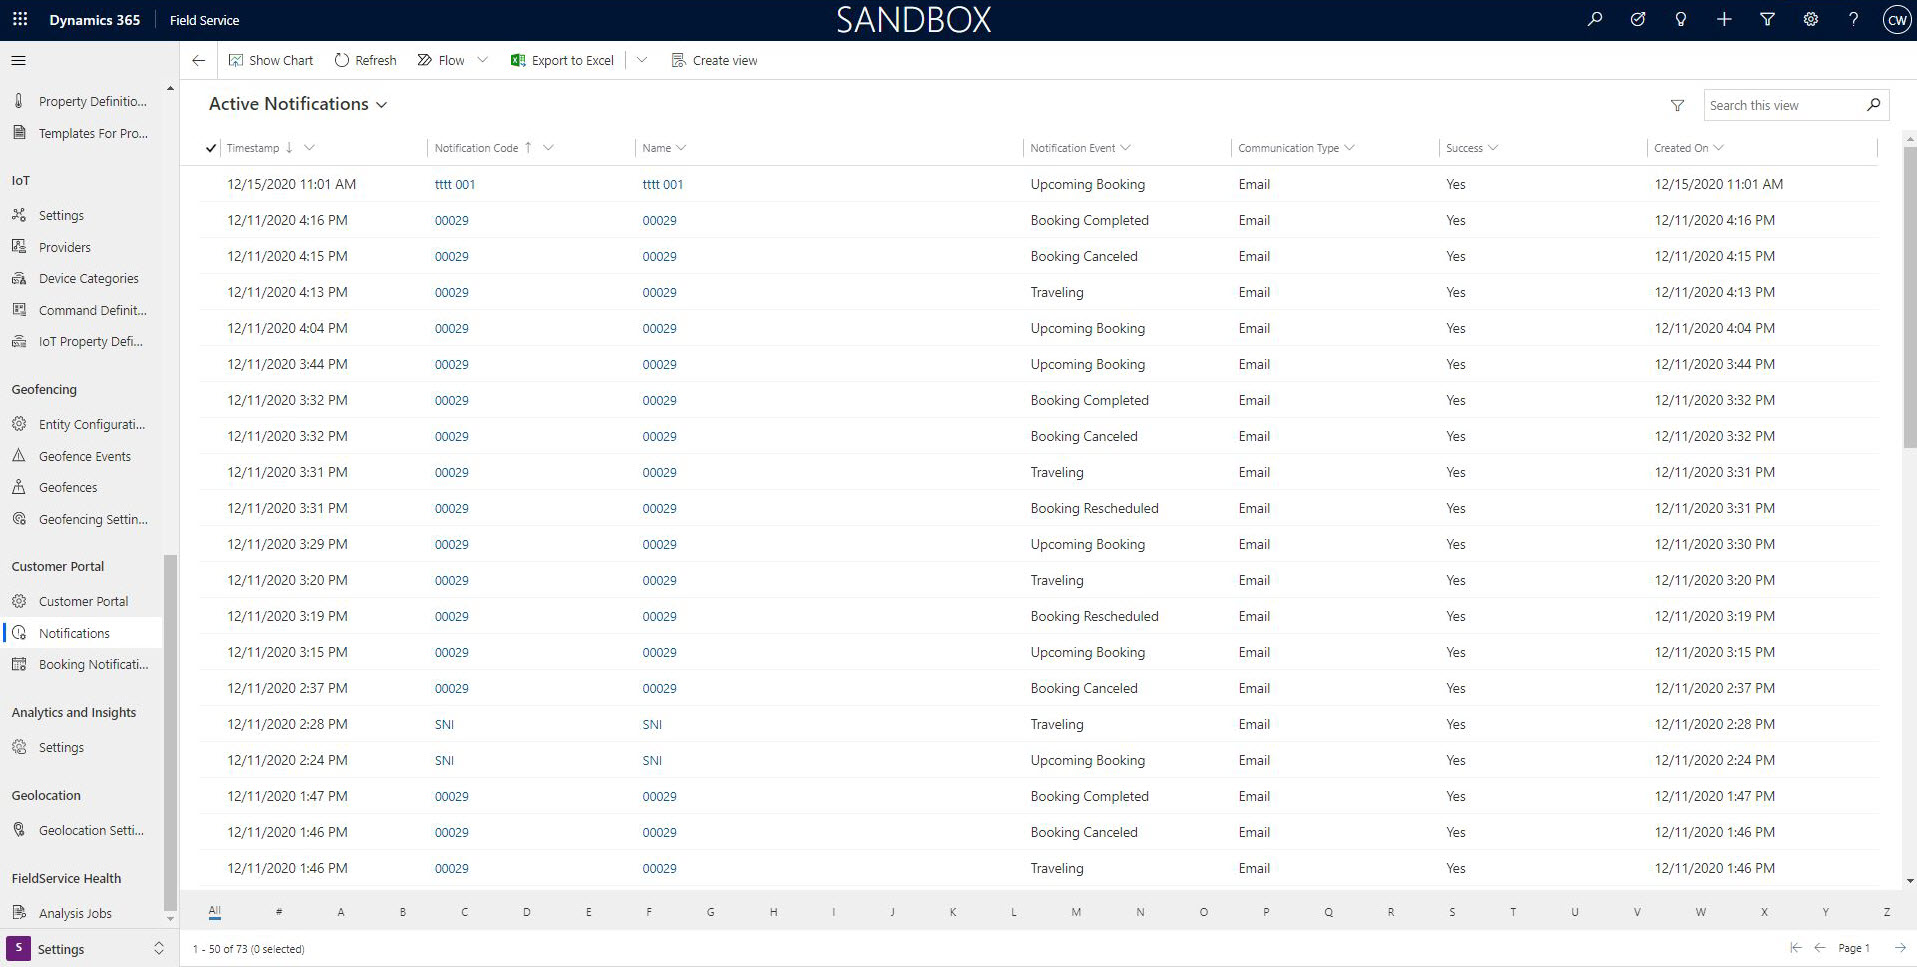This screenshot has height=967, width=1917.
Task: Open IoT Settings in sidebar
Action: (61, 215)
